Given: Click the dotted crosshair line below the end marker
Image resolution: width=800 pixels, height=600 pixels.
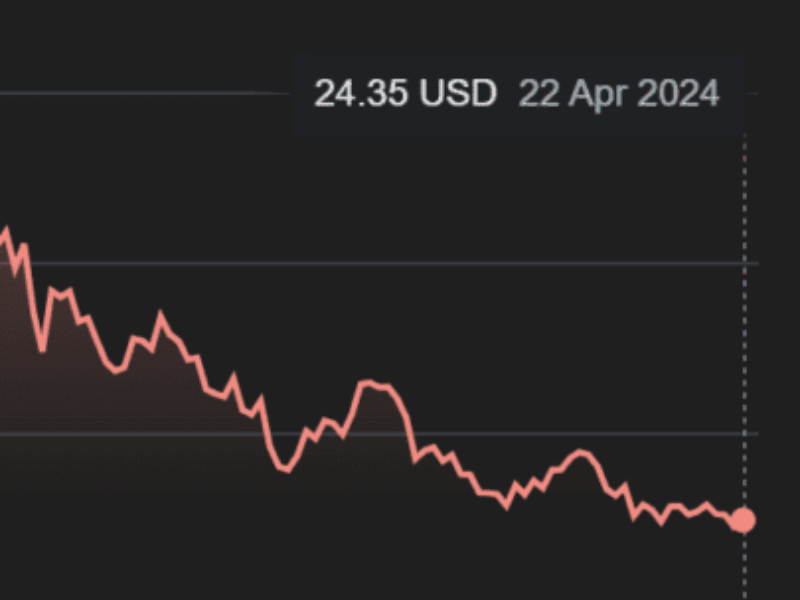Looking at the screenshot, I should 744,565.
